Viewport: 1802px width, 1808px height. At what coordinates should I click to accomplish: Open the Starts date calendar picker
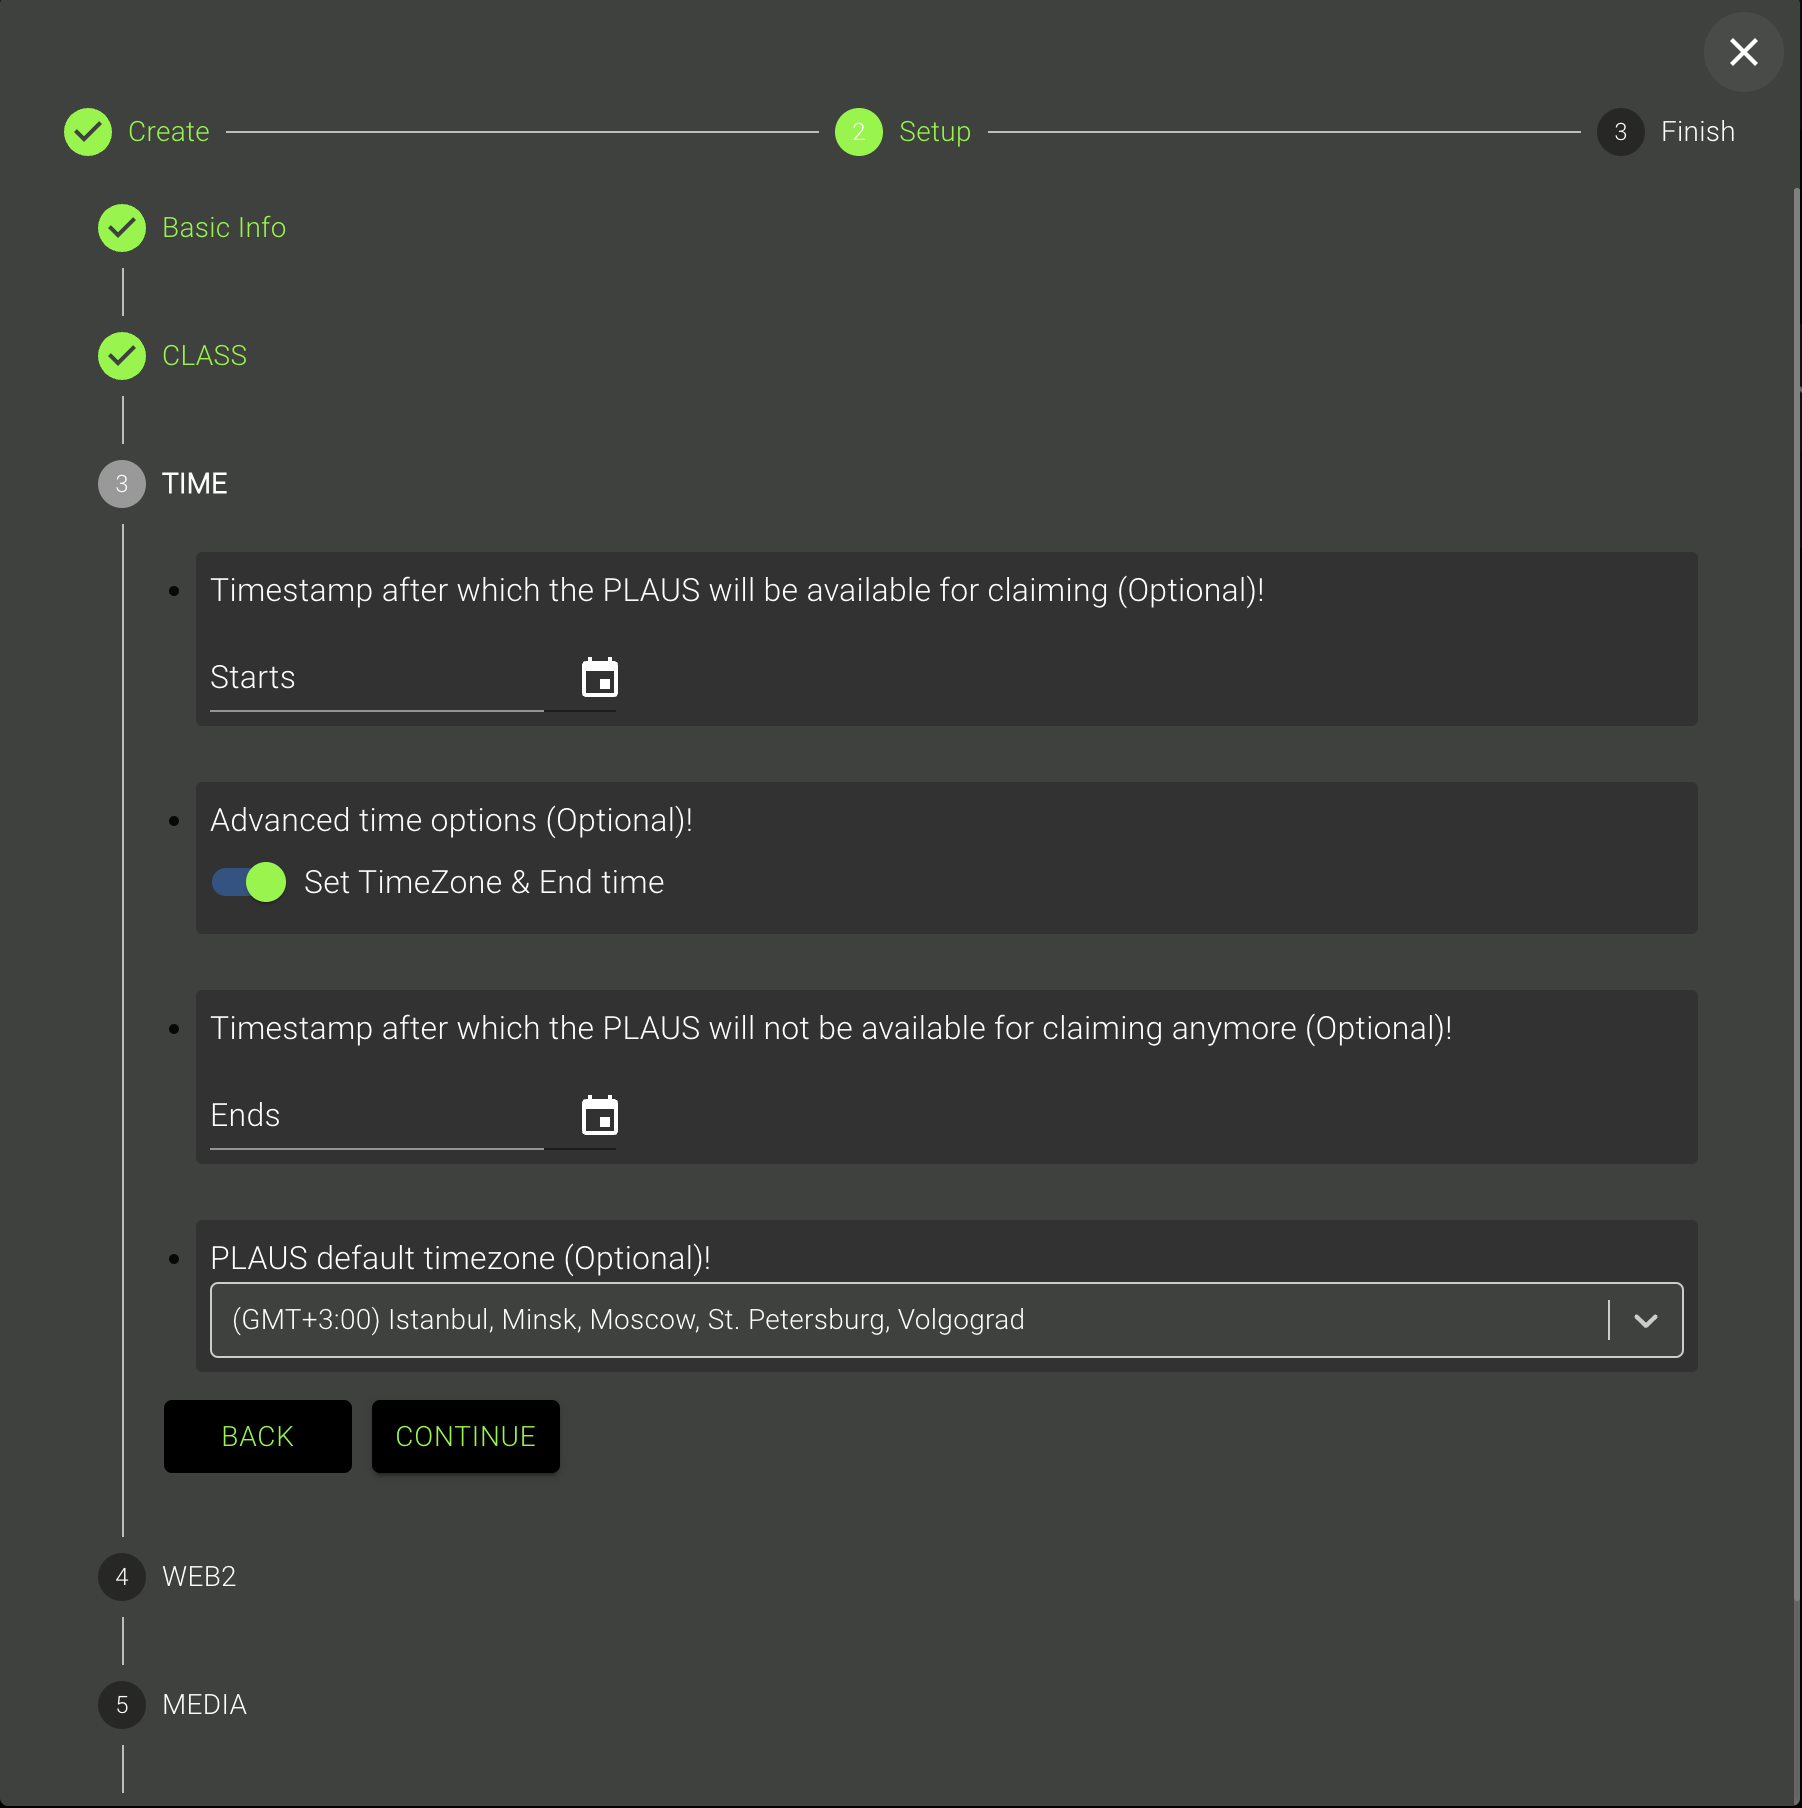(600, 678)
